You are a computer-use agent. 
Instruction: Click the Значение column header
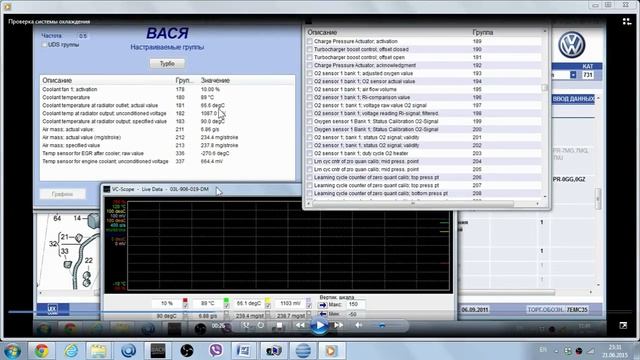215,80
